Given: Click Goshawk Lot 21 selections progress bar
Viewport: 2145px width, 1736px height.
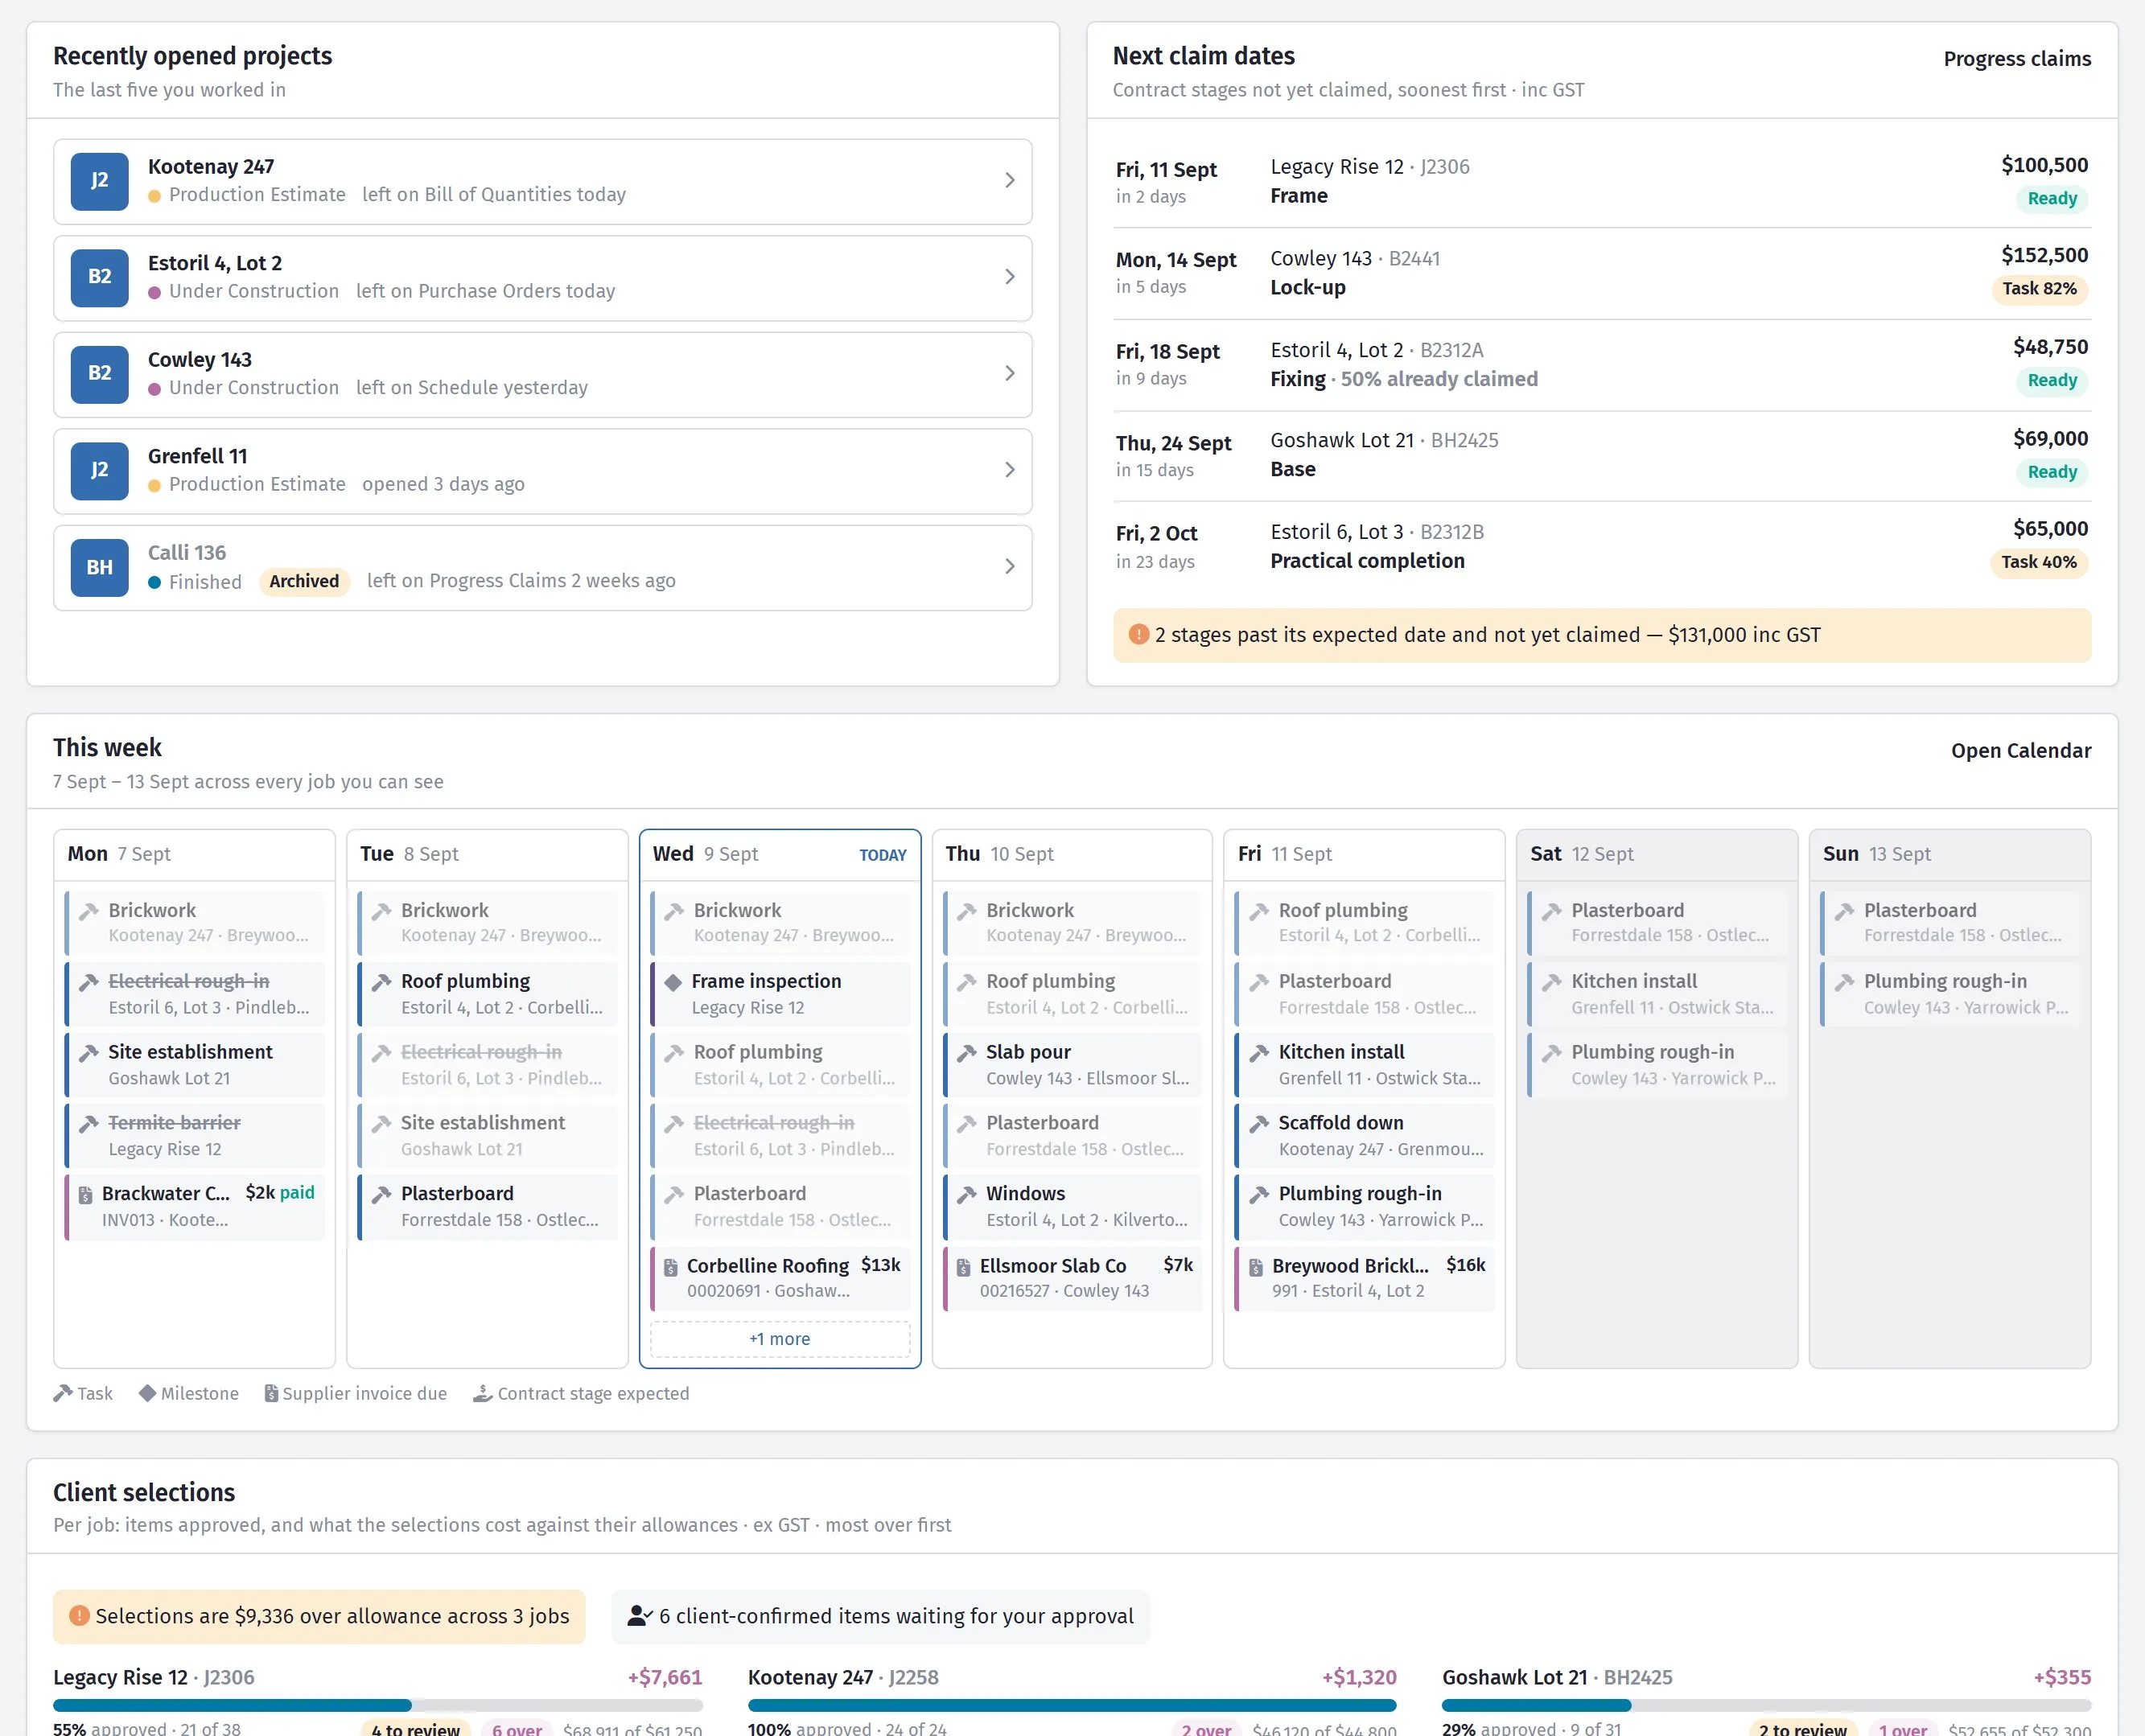Looking at the screenshot, I should point(1766,1705).
